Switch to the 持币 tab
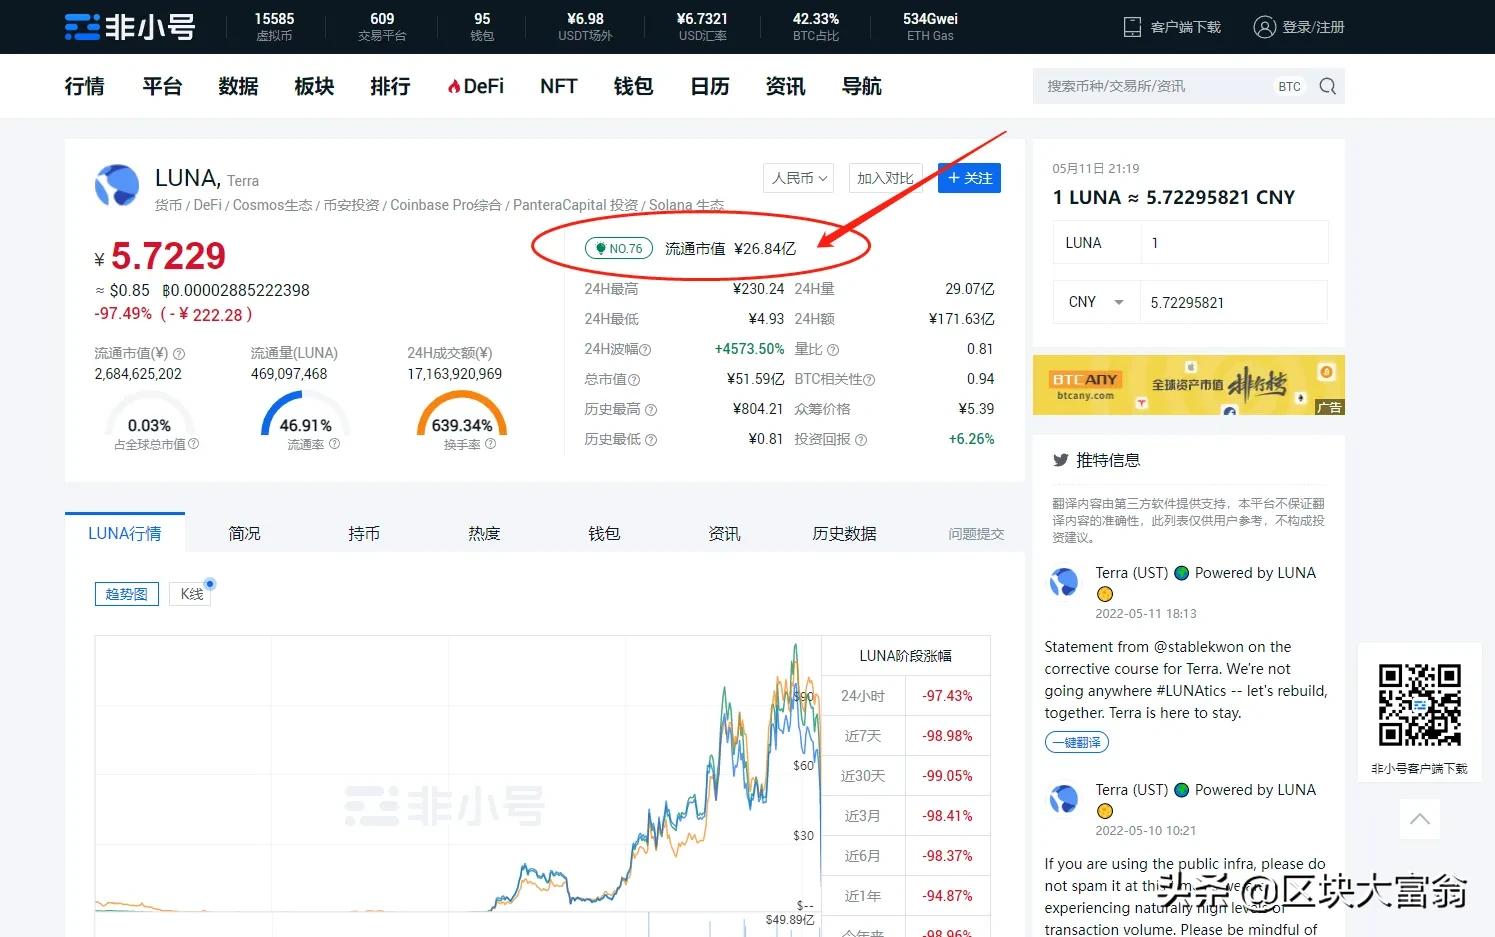Image resolution: width=1495 pixels, height=937 pixels. 364,533
